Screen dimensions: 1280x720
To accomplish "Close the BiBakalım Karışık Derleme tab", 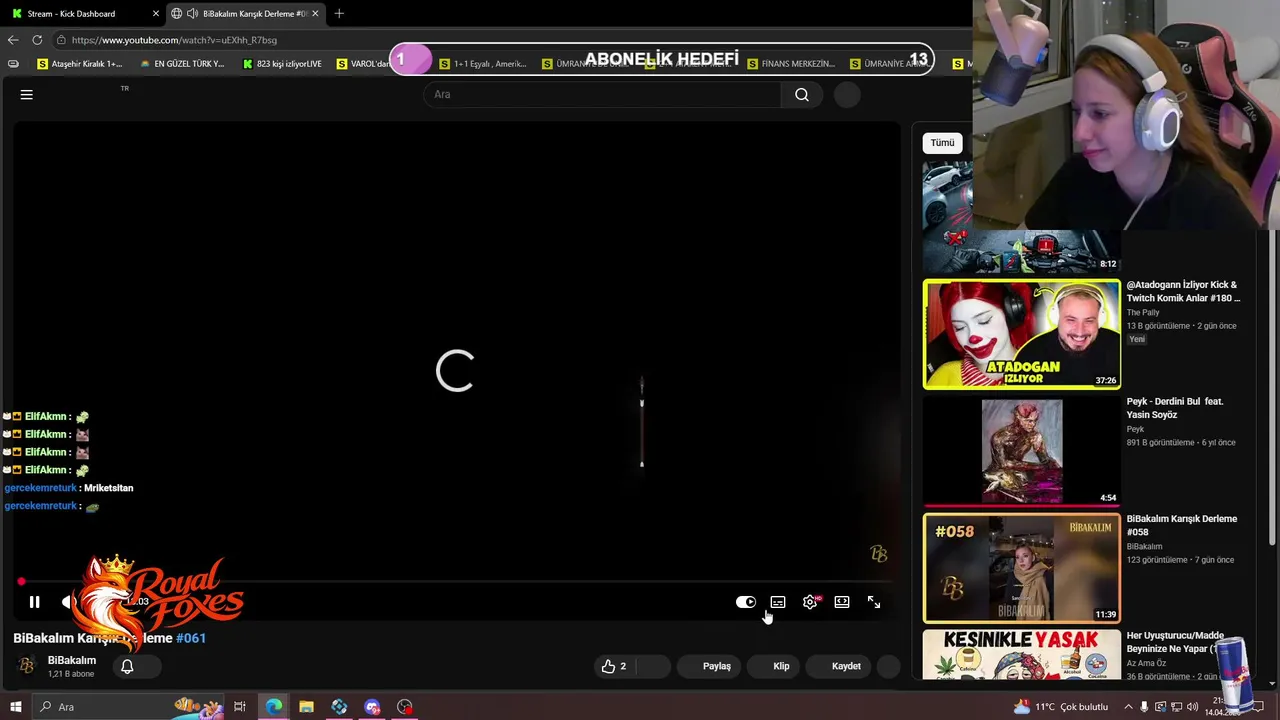I will [x=315, y=14].
